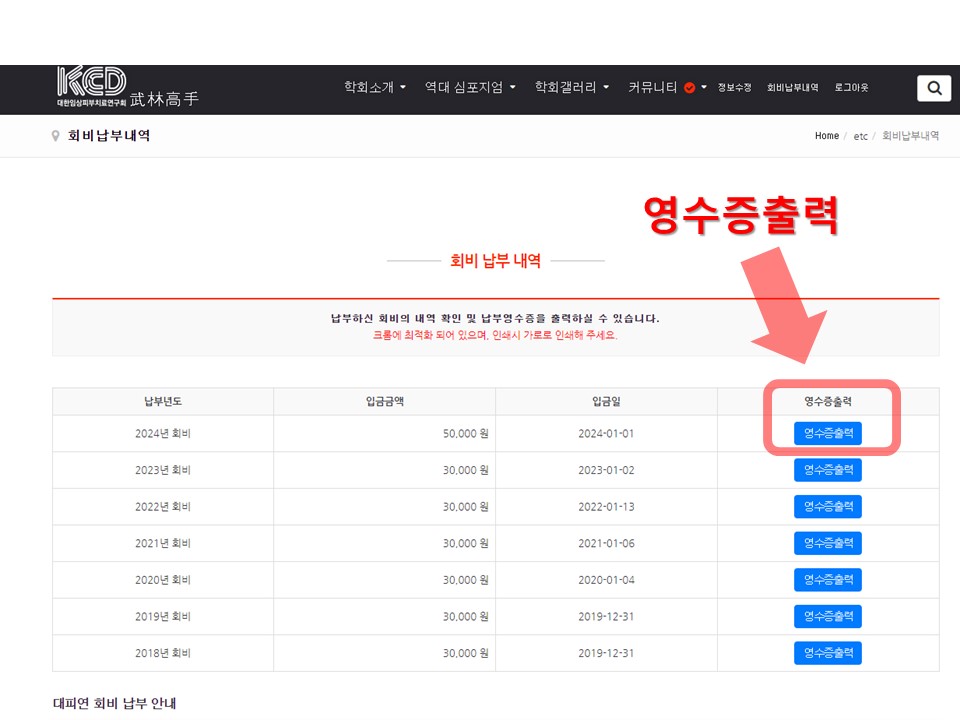Click the location pin icon beside 회비납부내역
The image size is (960, 720).
click(56, 136)
